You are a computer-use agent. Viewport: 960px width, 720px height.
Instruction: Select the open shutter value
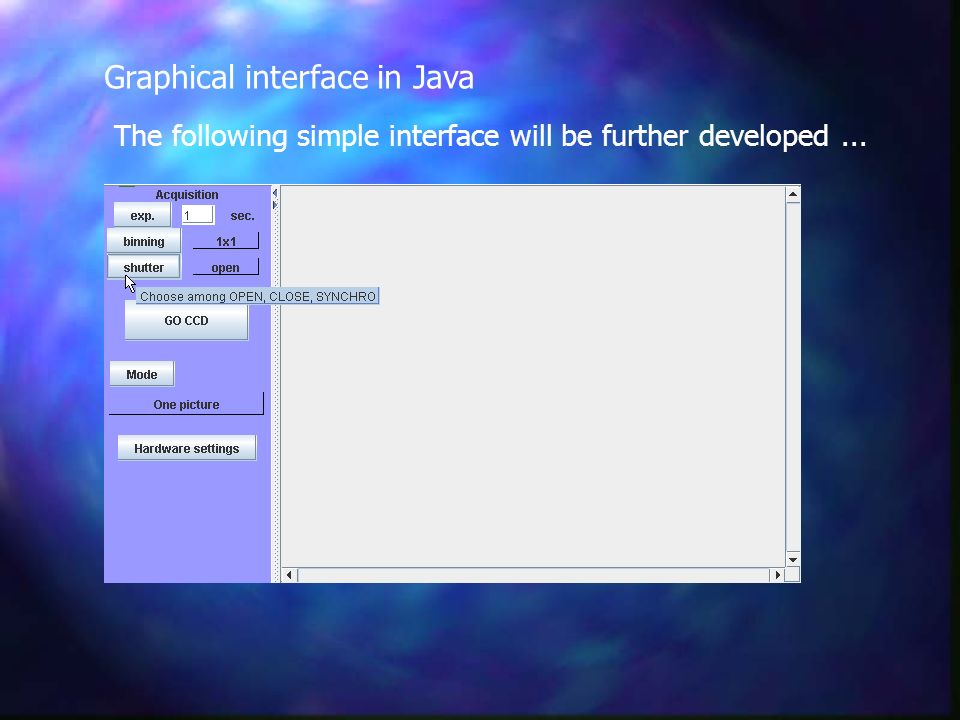click(226, 268)
